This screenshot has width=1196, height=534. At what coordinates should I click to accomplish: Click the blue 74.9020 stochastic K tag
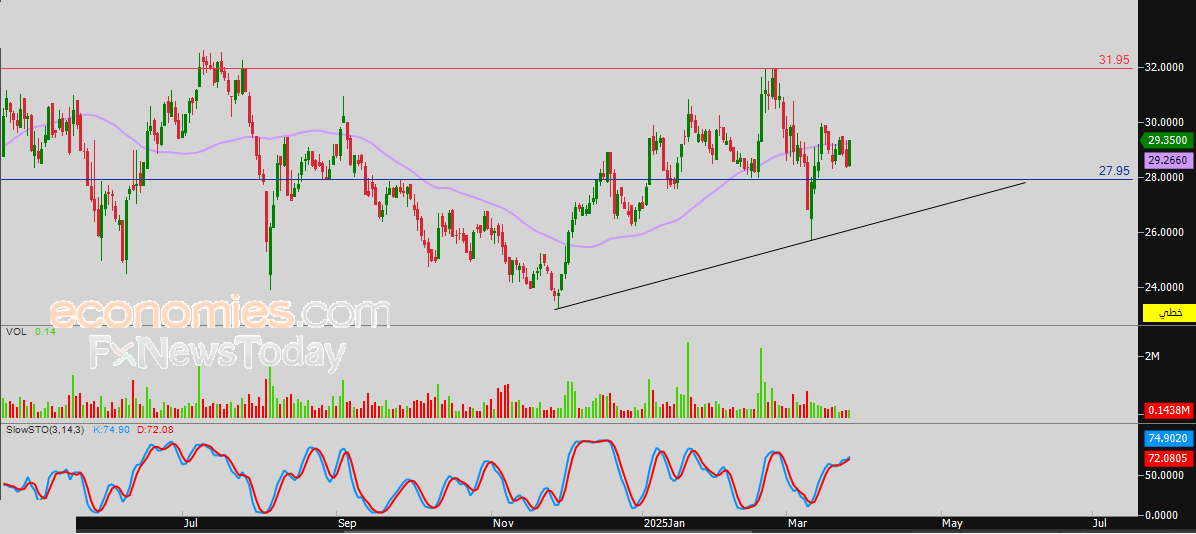point(1168,439)
